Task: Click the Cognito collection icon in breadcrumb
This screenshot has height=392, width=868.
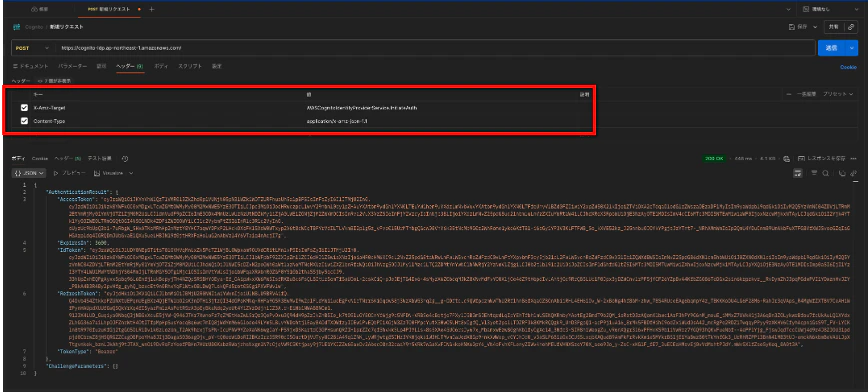Action: tap(17, 27)
